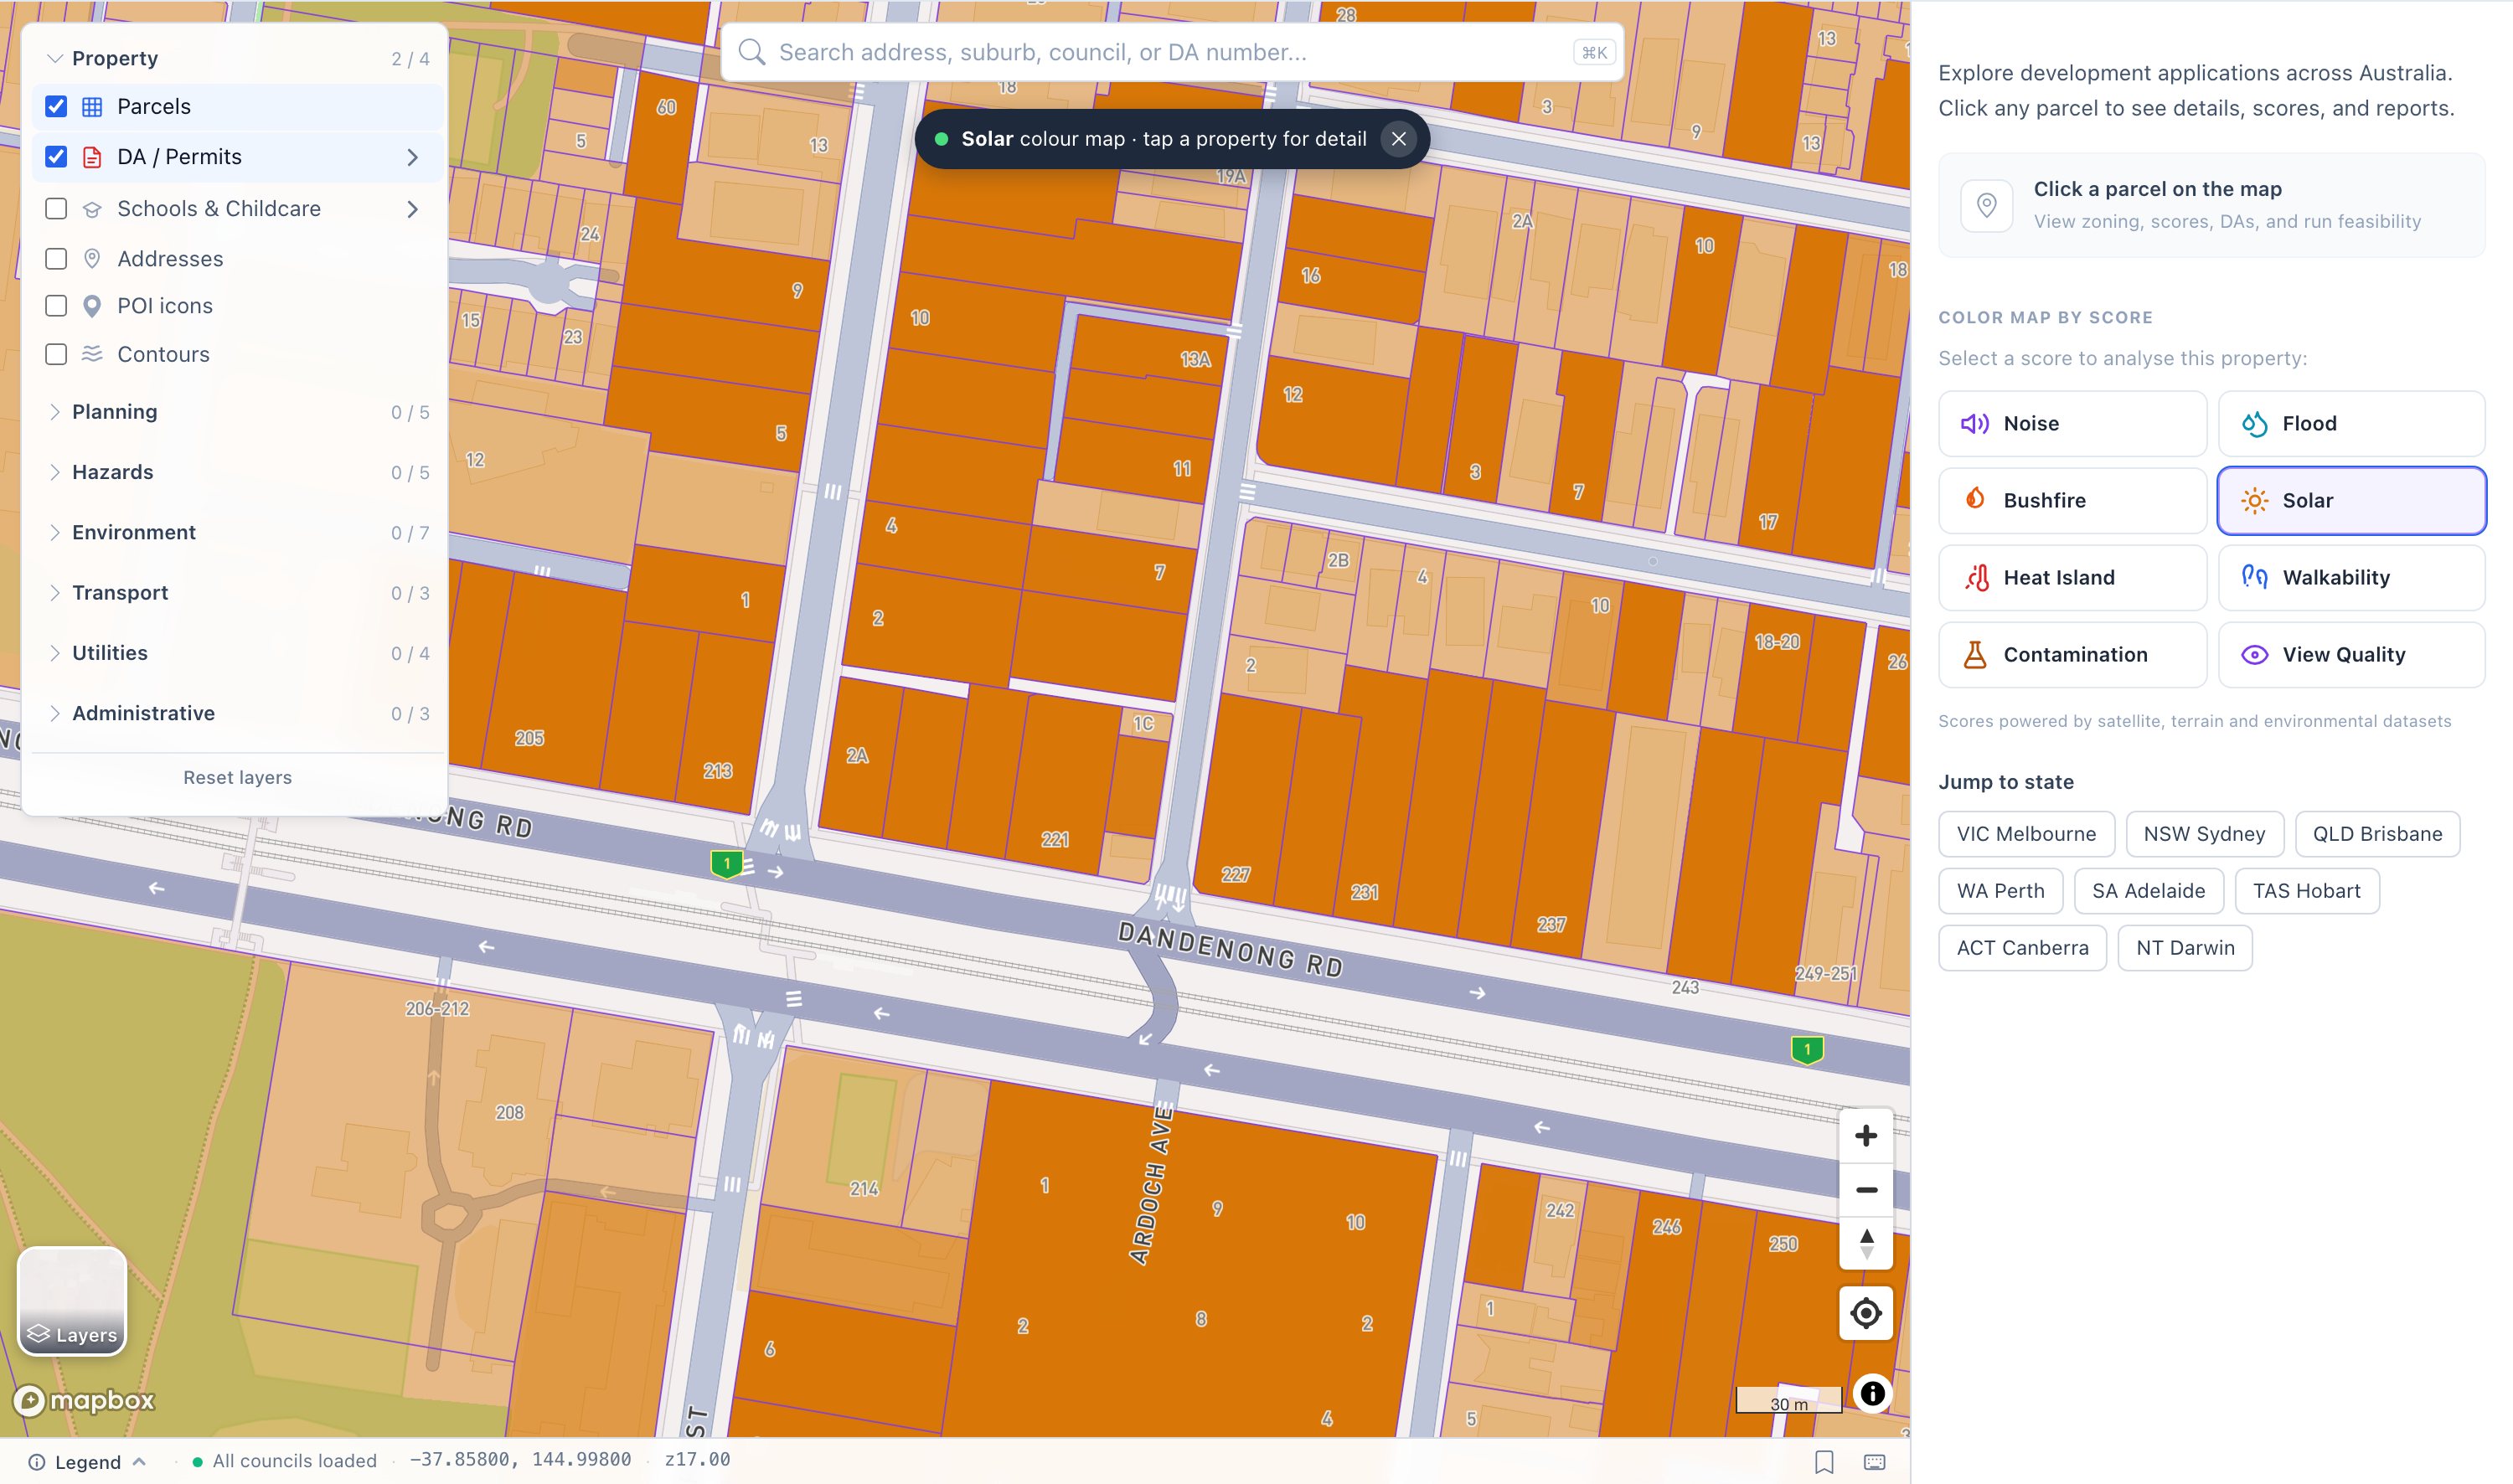
Task: Click the keyboard shortcuts icon in status bar
Action: click(x=1875, y=1462)
